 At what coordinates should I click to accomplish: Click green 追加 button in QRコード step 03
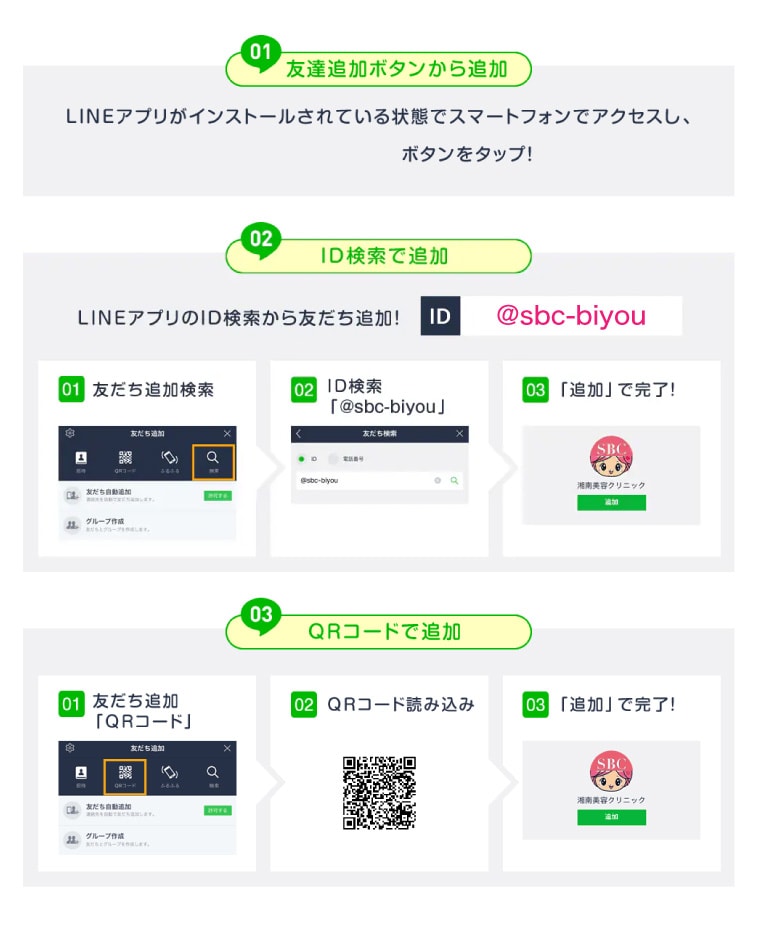(x=611, y=817)
